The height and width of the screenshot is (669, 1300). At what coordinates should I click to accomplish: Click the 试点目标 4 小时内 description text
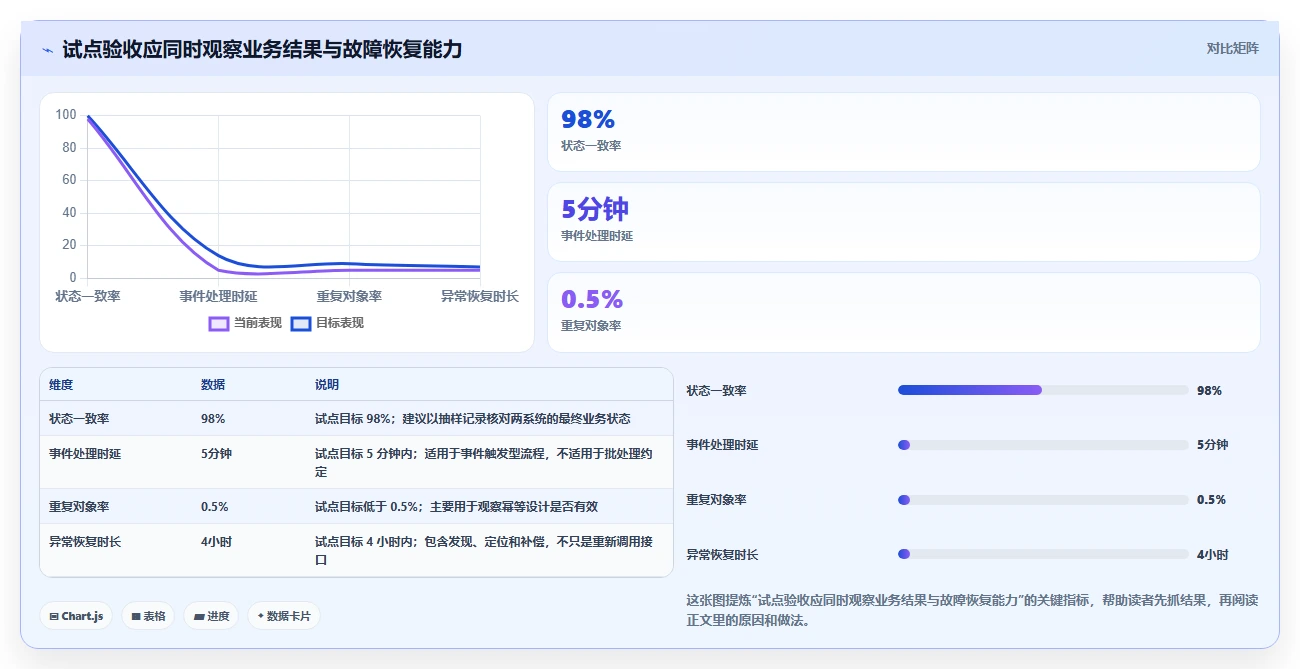(x=484, y=550)
